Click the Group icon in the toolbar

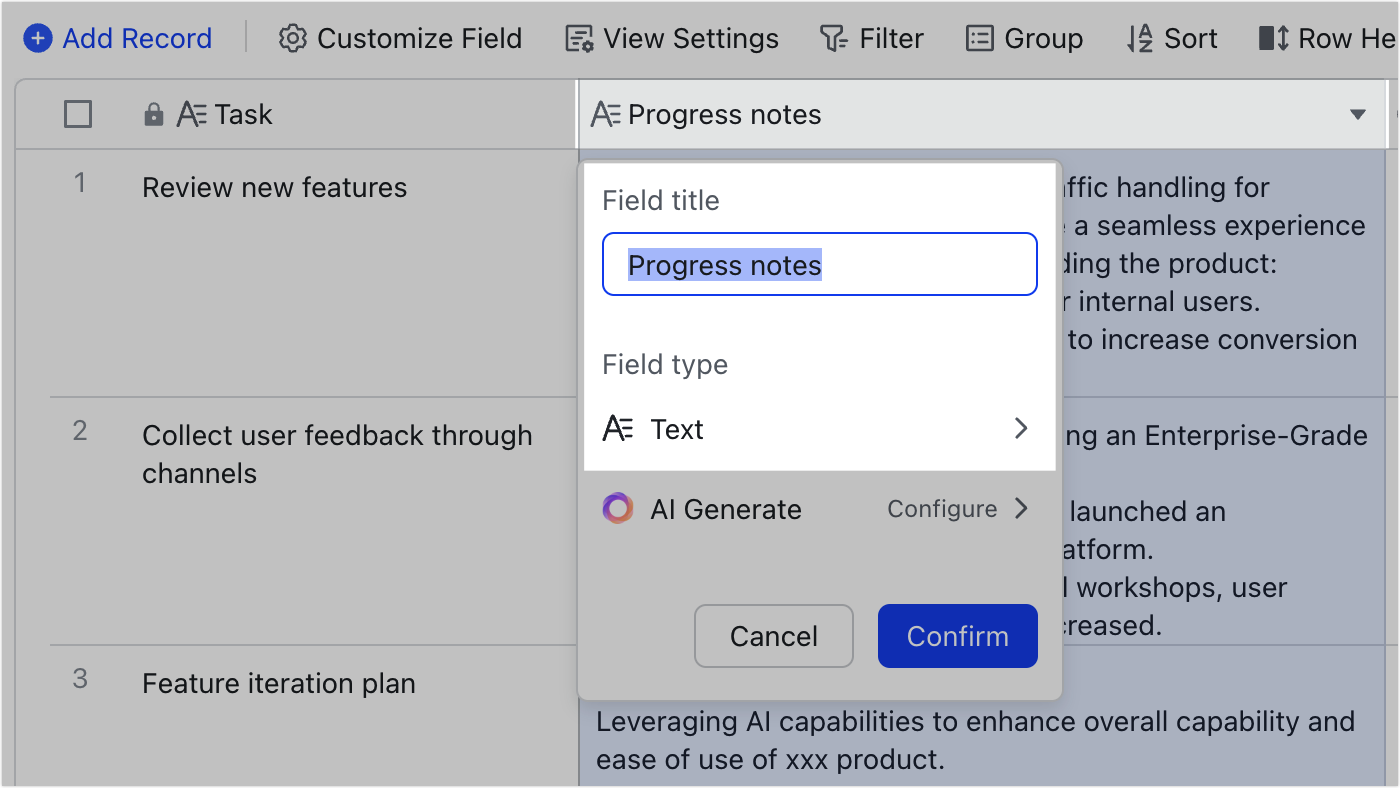[981, 38]
